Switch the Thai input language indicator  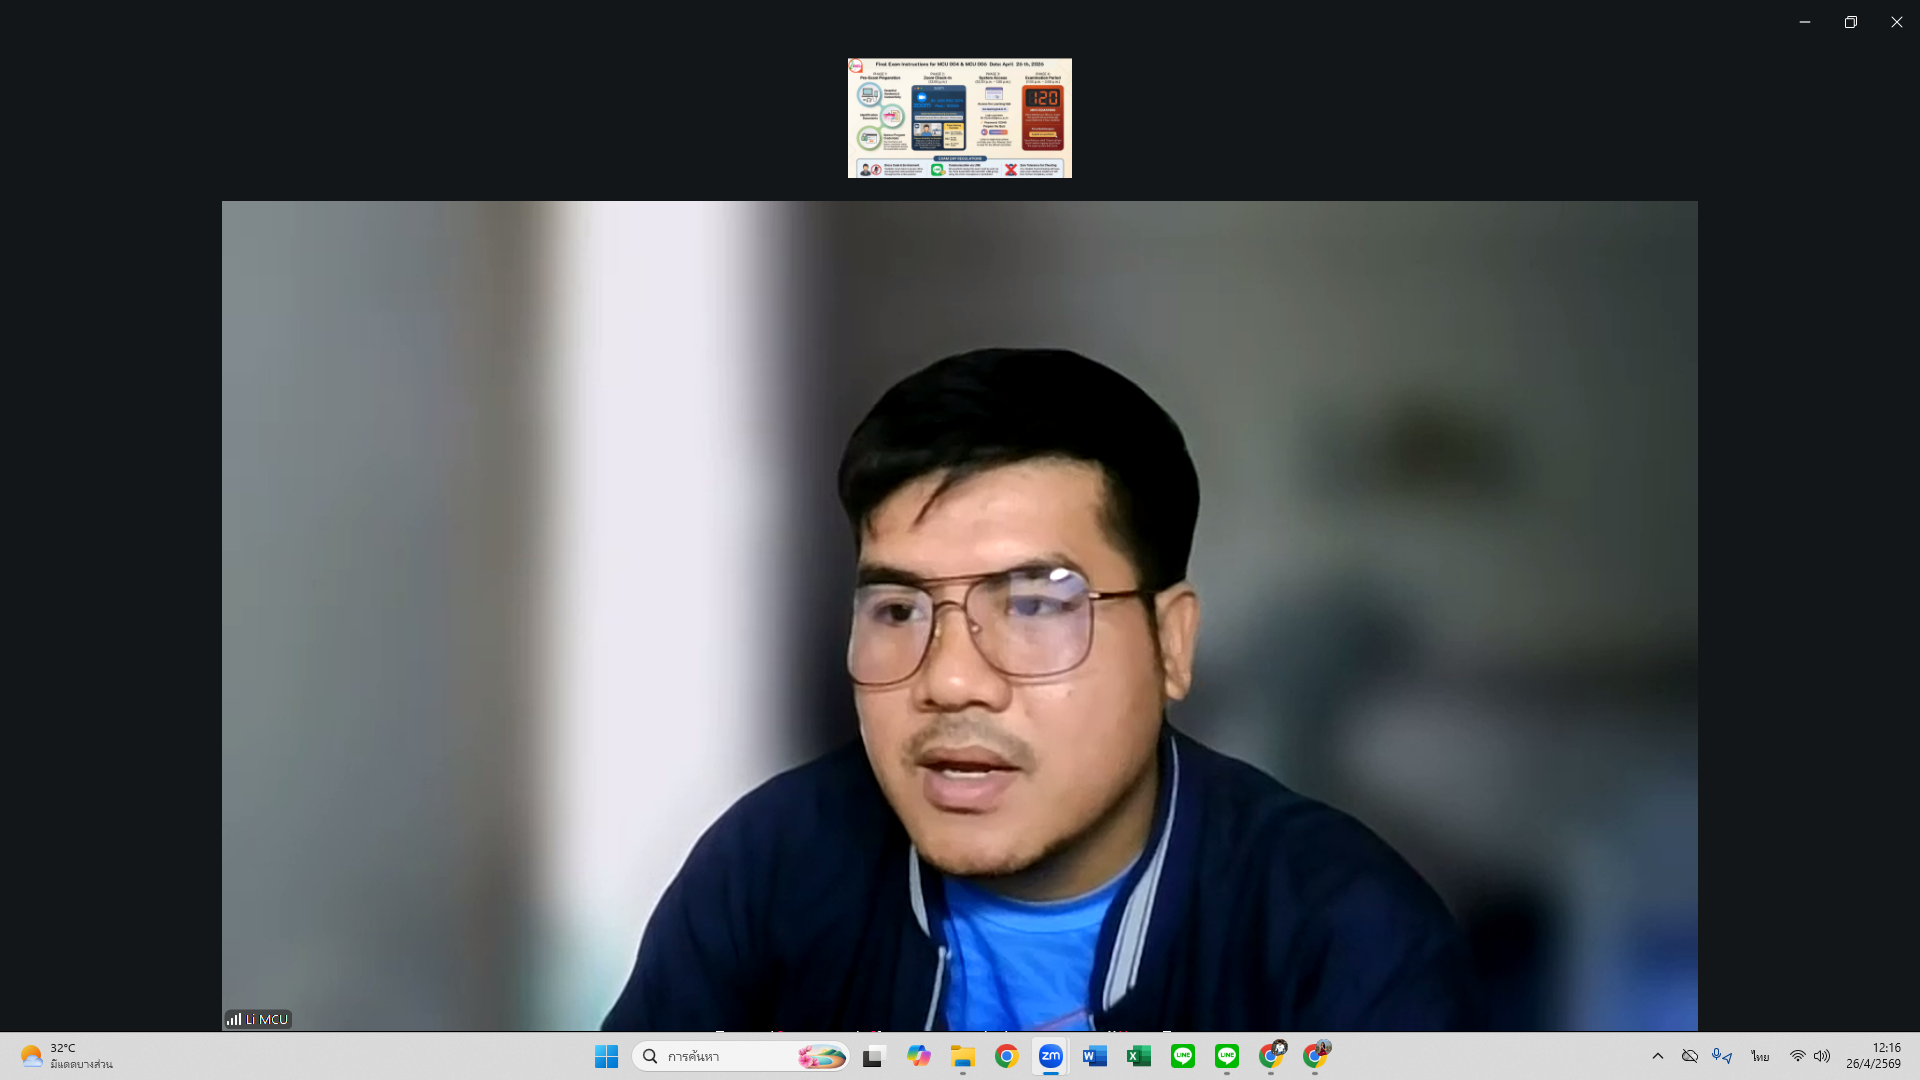(1760, 1056)
